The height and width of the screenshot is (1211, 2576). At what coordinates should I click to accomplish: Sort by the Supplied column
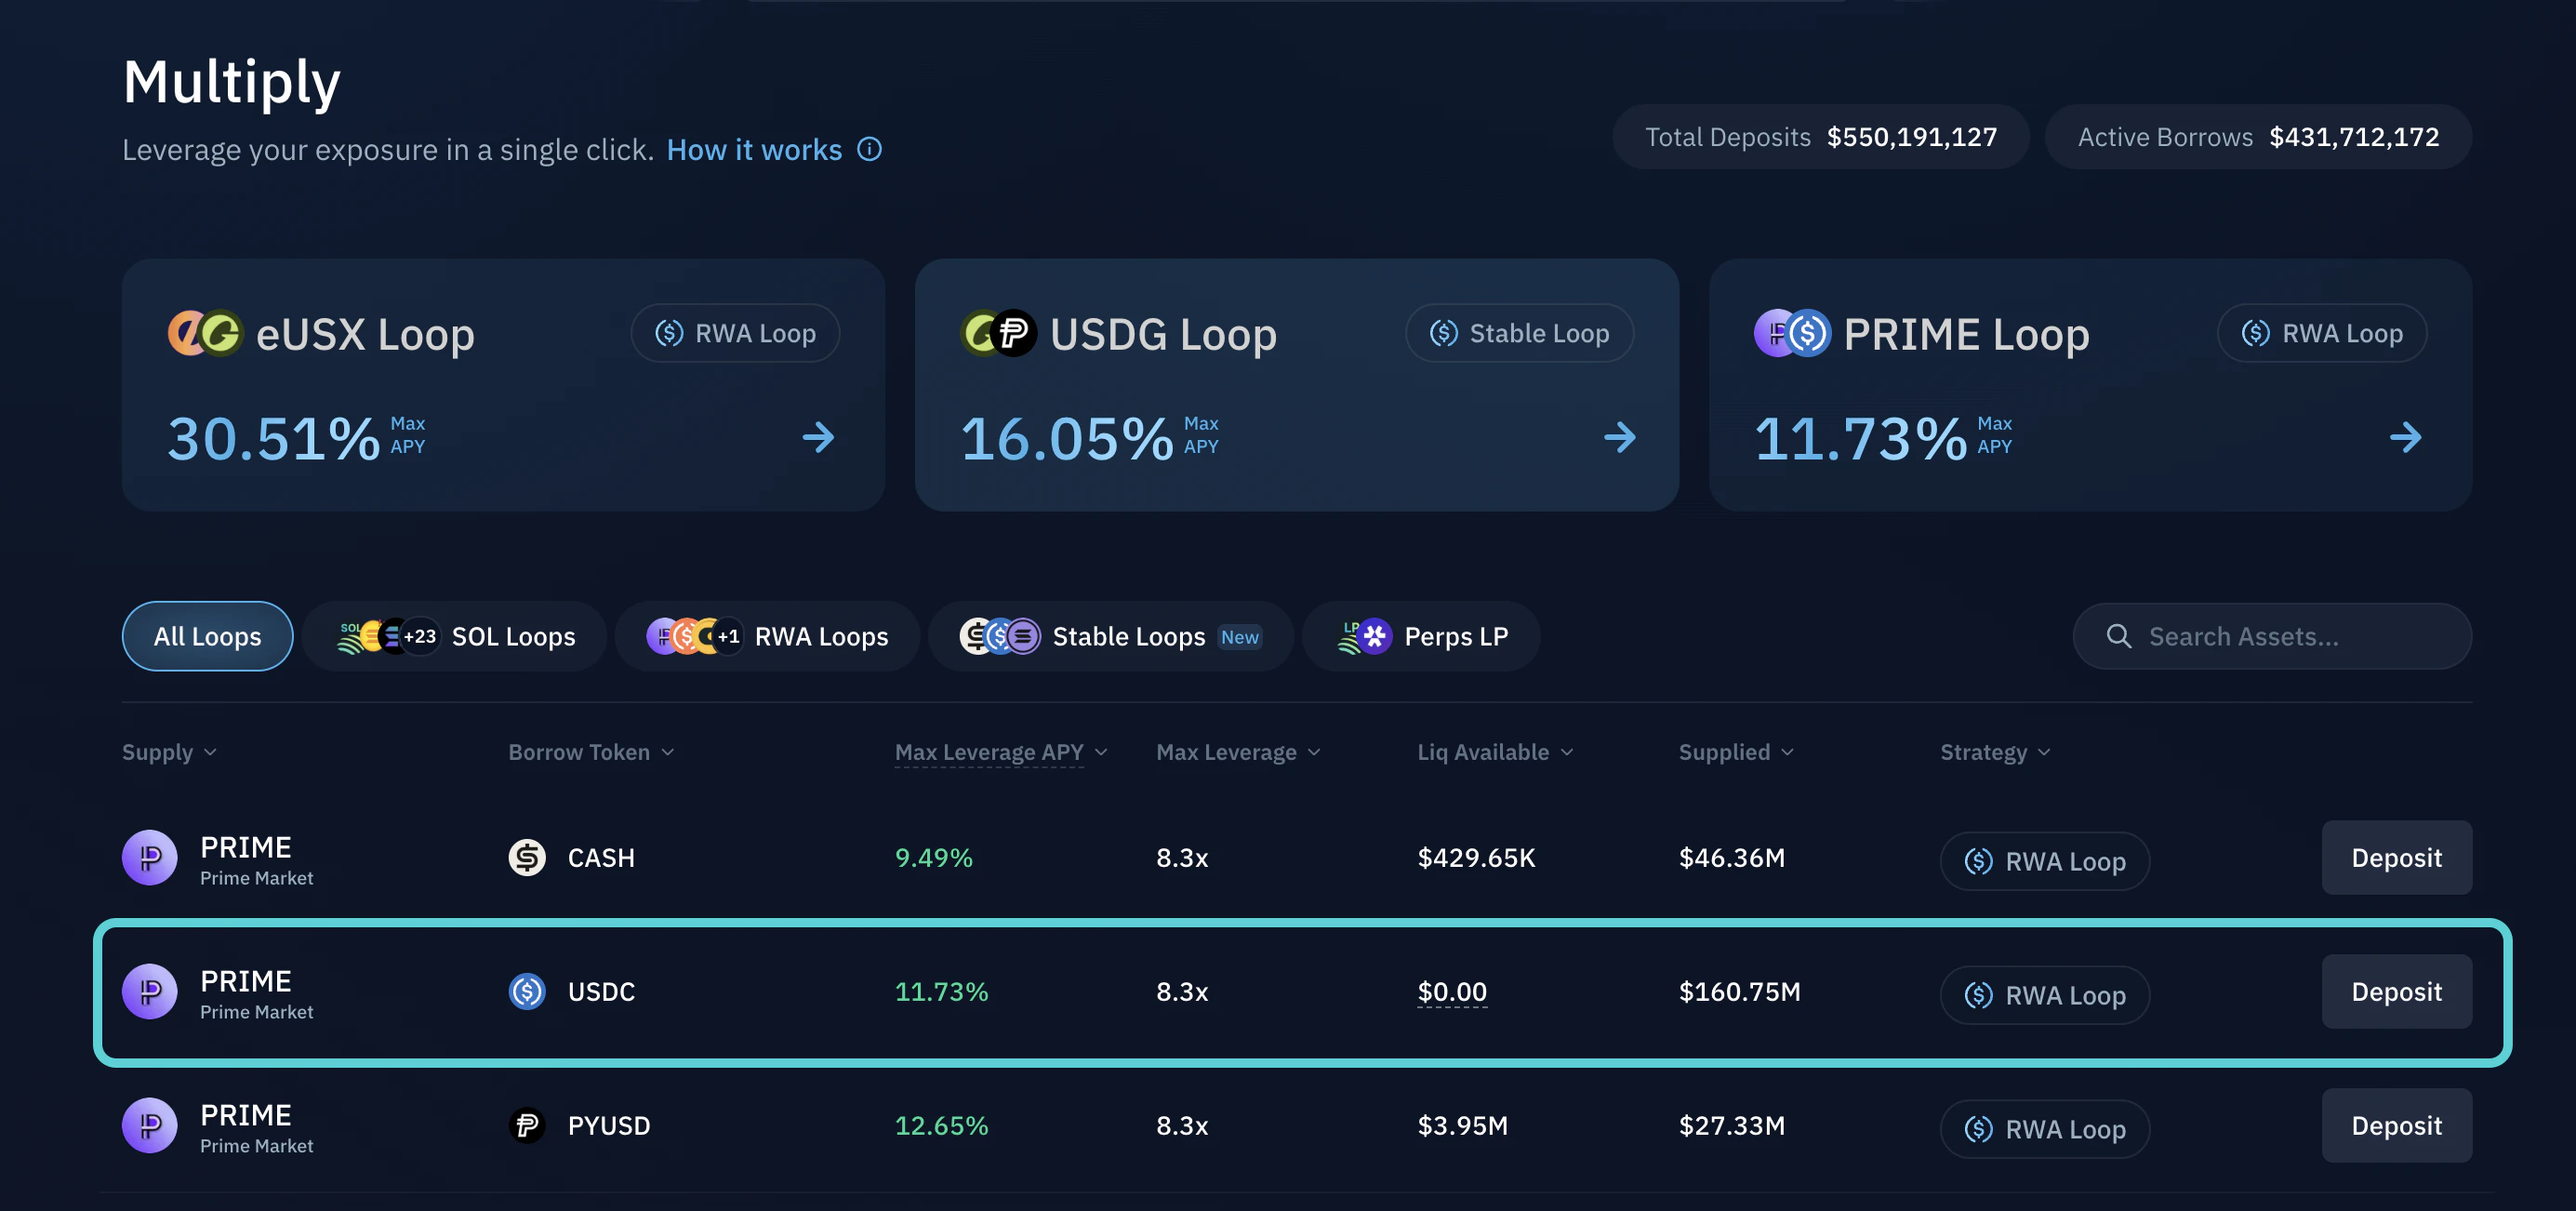click(1736, 752)
